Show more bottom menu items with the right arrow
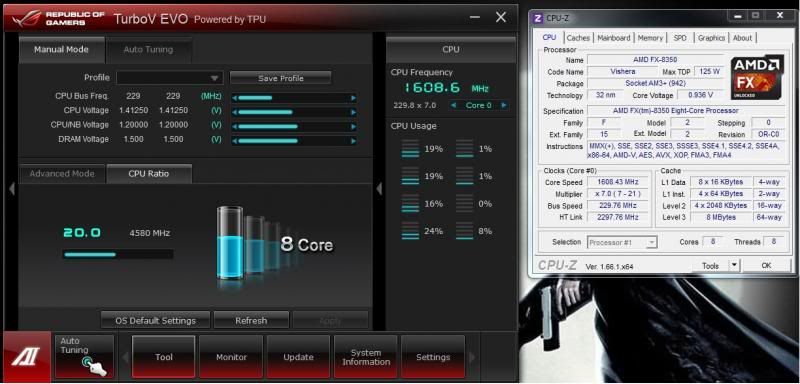The width and height of the screenshot is (800, 384). pyautogui.click(x=472, y=357)
